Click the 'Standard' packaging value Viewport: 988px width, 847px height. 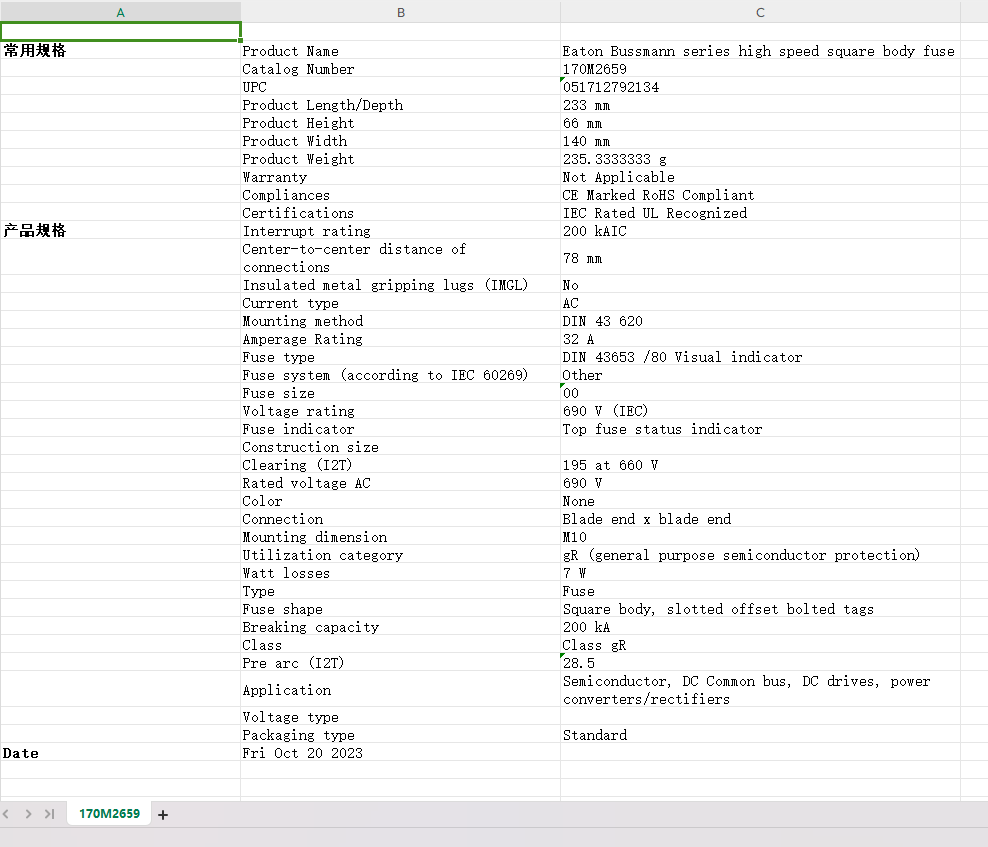(x=760, y=735)
